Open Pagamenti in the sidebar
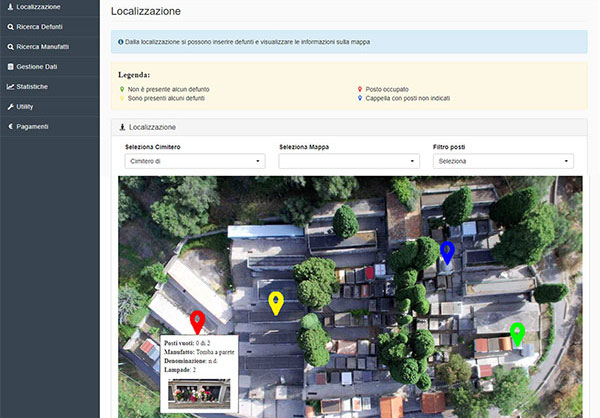The width and height of the screenshot is (600, 418). pyautogui.click(x=50, y=126)
